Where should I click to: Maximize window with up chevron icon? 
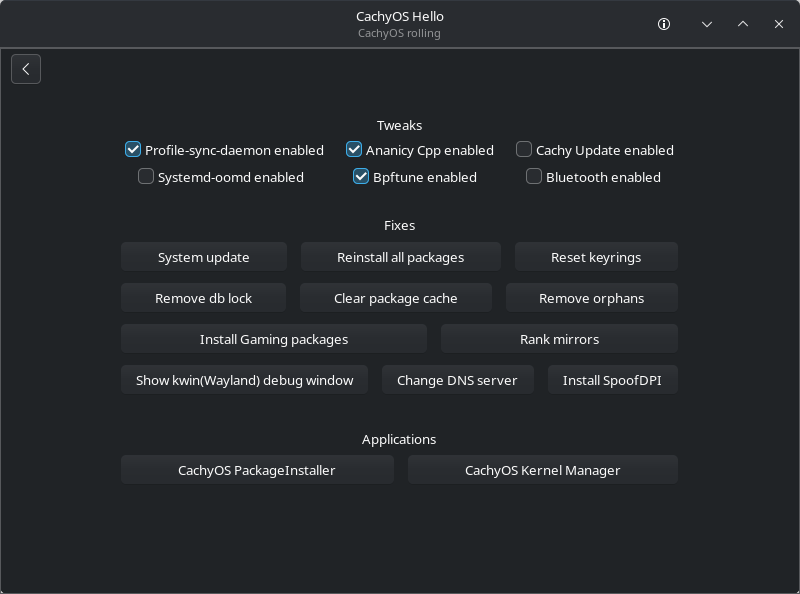coord(743,24)
